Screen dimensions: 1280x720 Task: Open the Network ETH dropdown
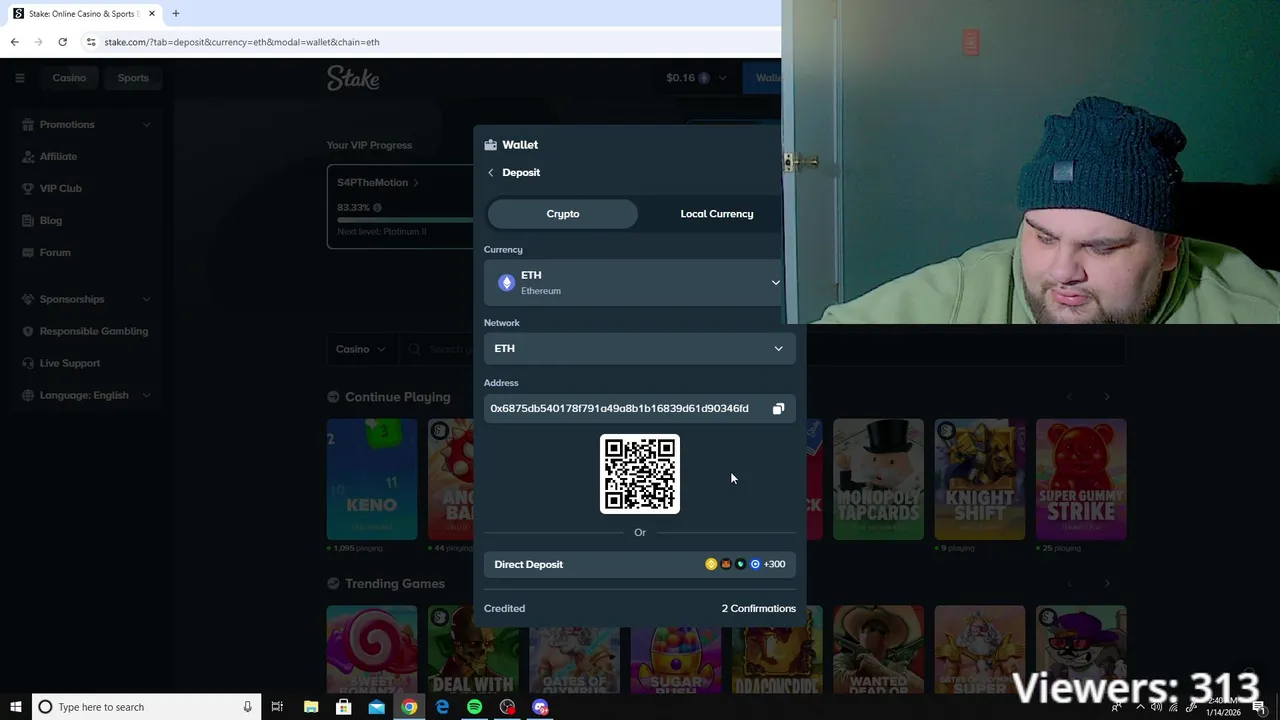point(640,348)
